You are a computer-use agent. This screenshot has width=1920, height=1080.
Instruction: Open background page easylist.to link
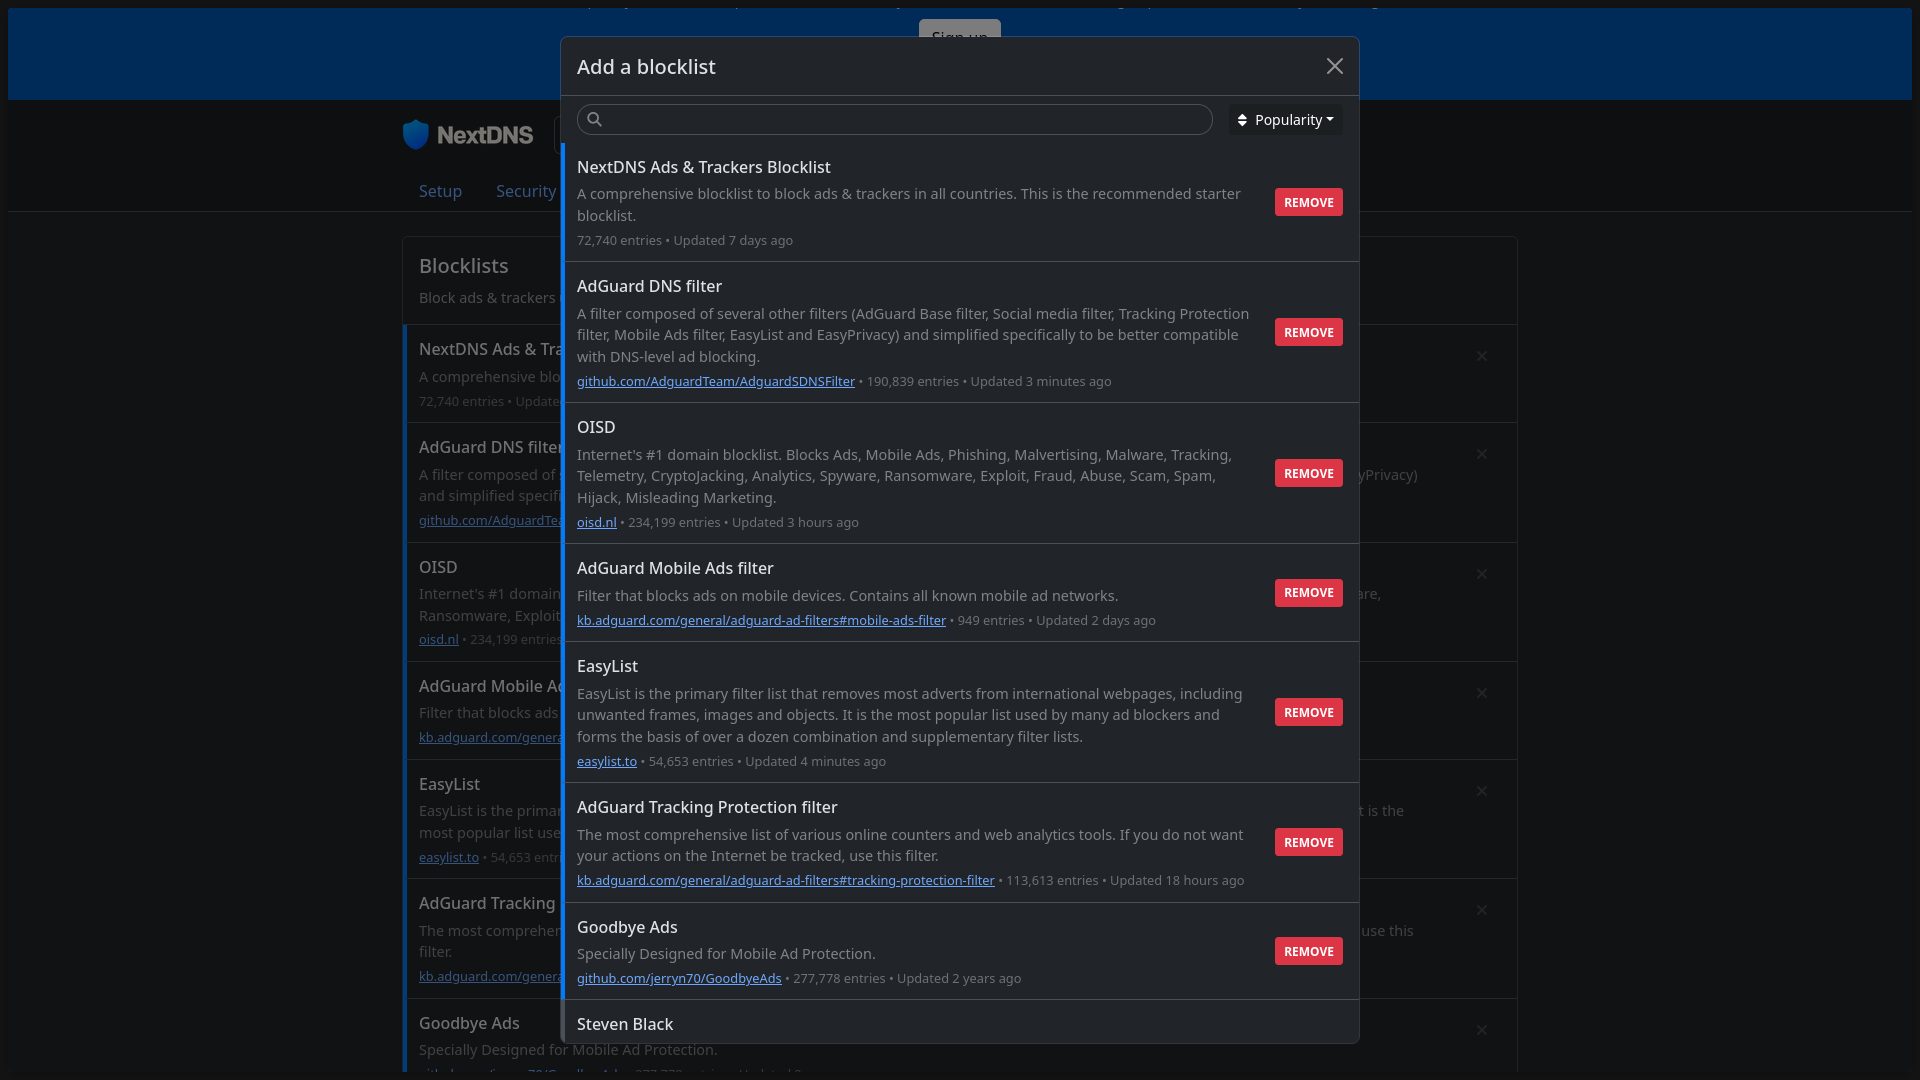tap(449, 858)
